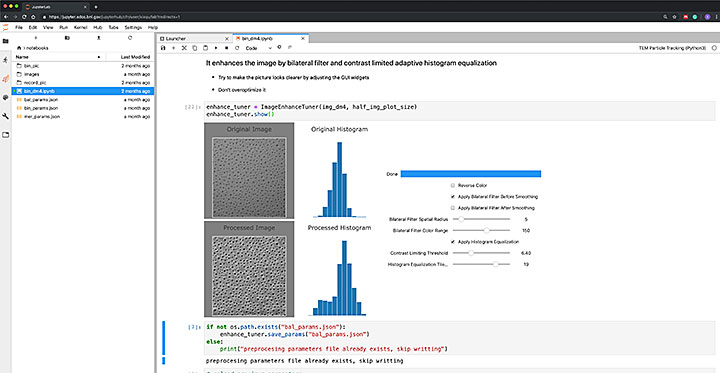The width and height of the screenshot is (720, 373).
Task: Switch to the Launcher tab
Action: (x=194, y=39)
